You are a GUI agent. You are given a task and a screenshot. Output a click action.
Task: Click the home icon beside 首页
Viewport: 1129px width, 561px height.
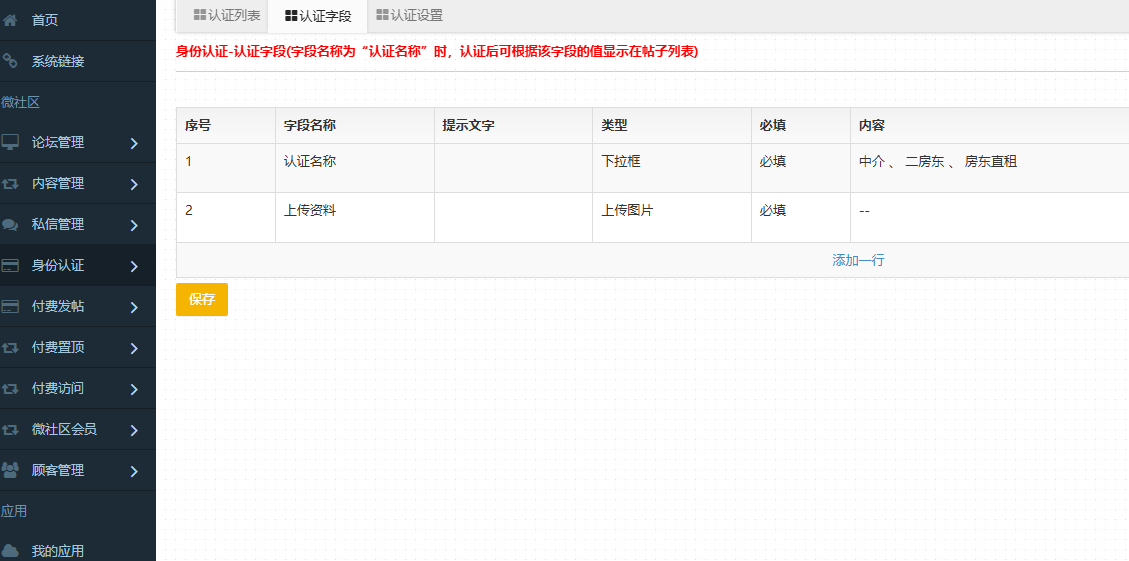pos(10,20)
